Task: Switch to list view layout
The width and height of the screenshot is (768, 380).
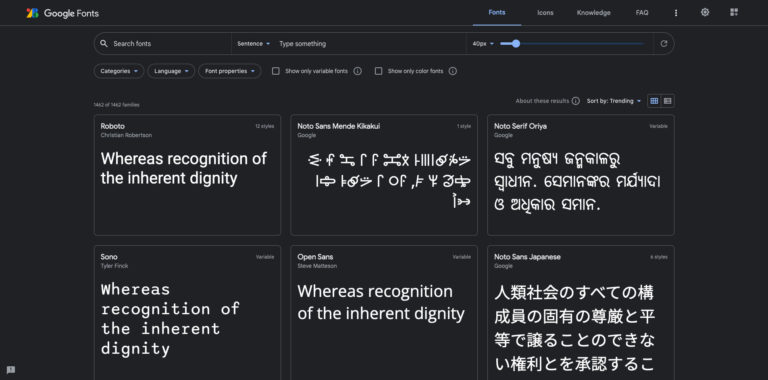Action: 668,101
